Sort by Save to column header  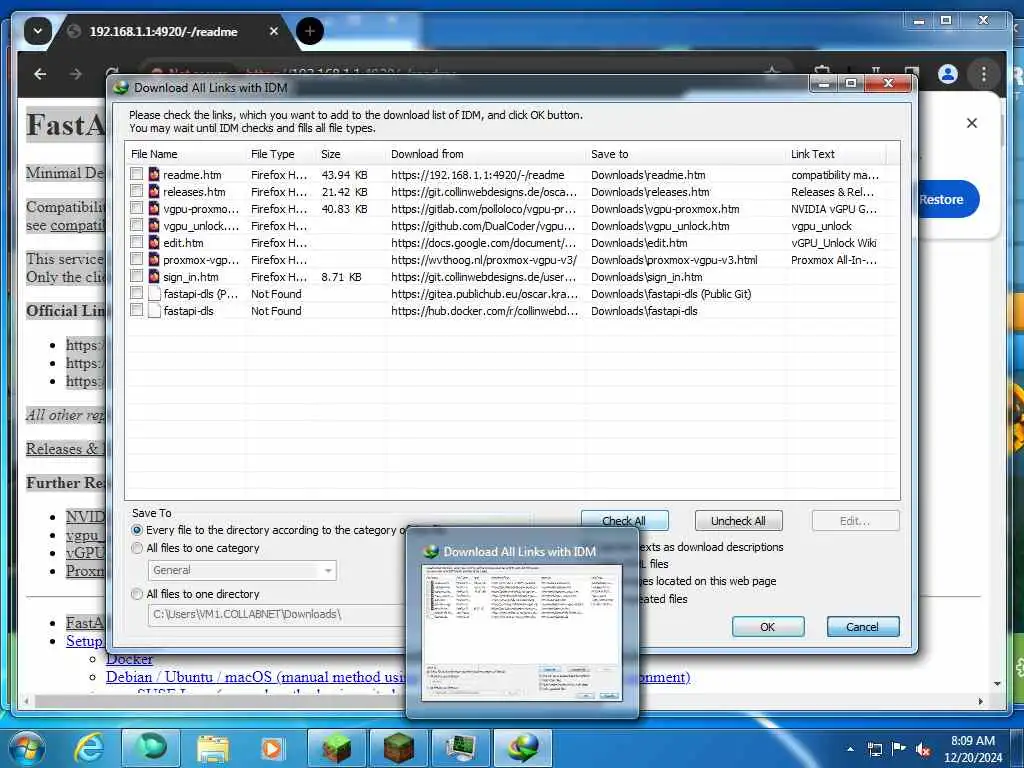point(609,154)
